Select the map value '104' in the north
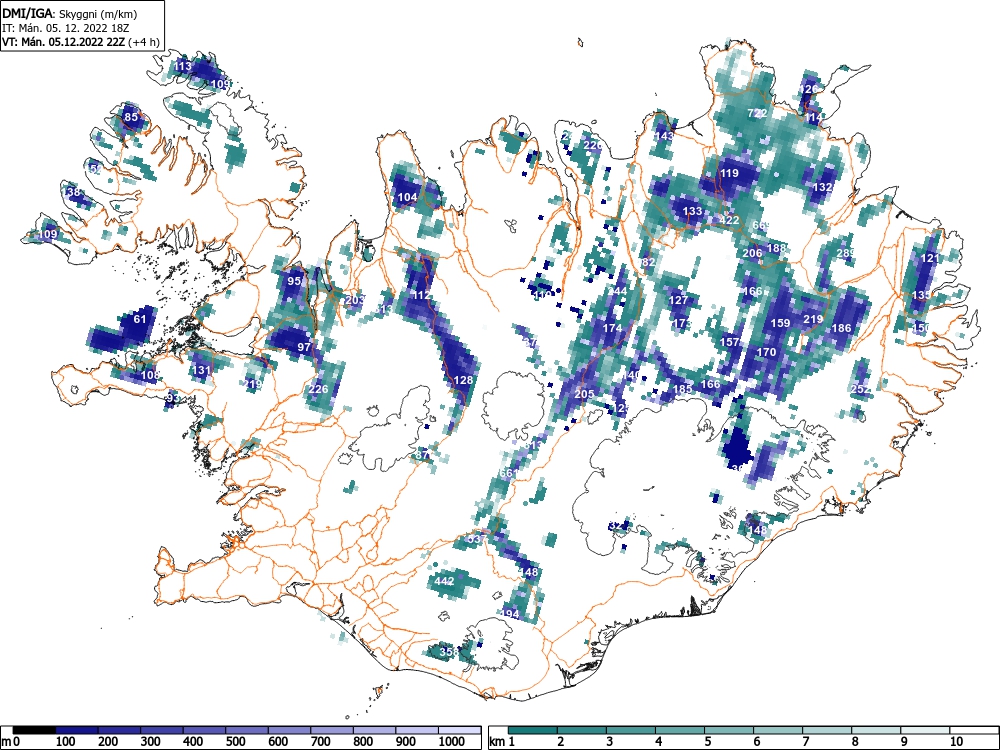 pos(407,197)
